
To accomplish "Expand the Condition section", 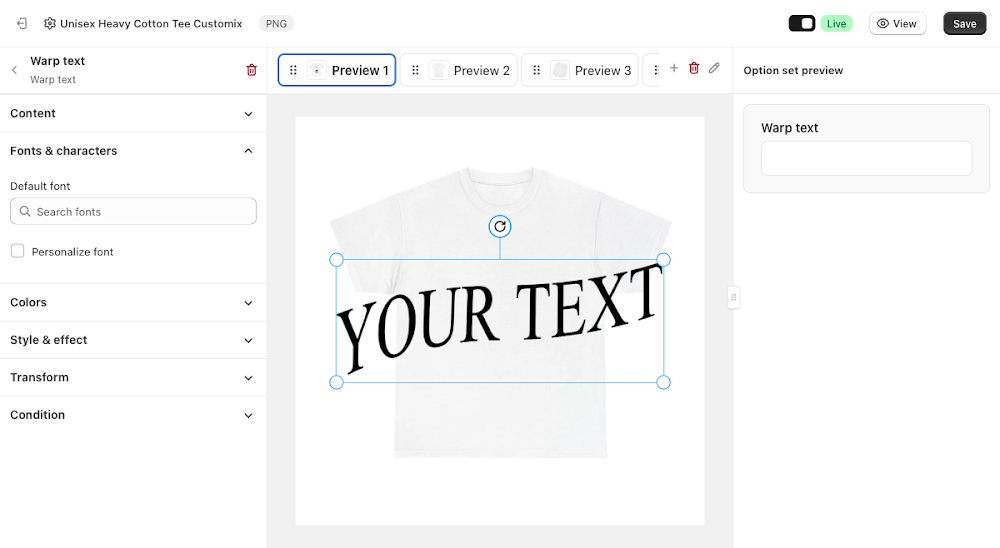I will coord(133,415).
